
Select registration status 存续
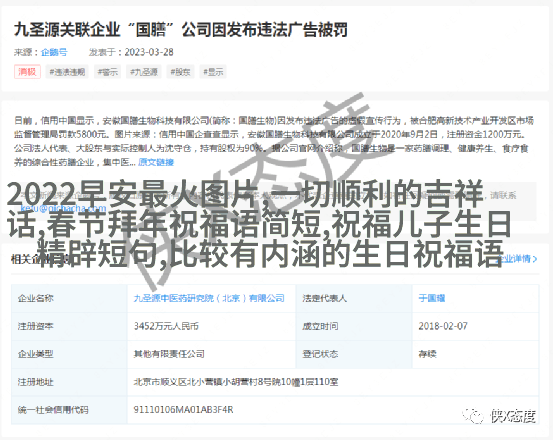427,354
